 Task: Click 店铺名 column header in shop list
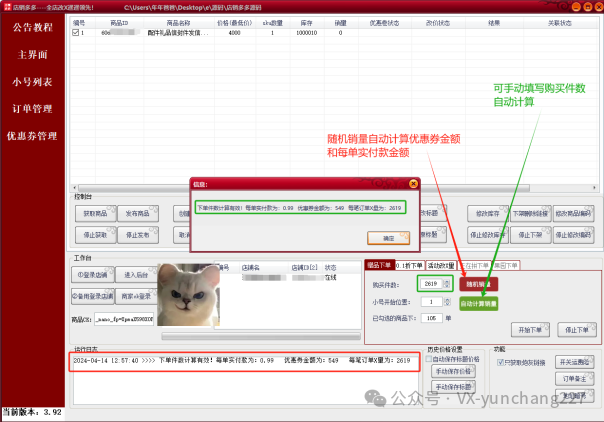(x=251, y=268)
